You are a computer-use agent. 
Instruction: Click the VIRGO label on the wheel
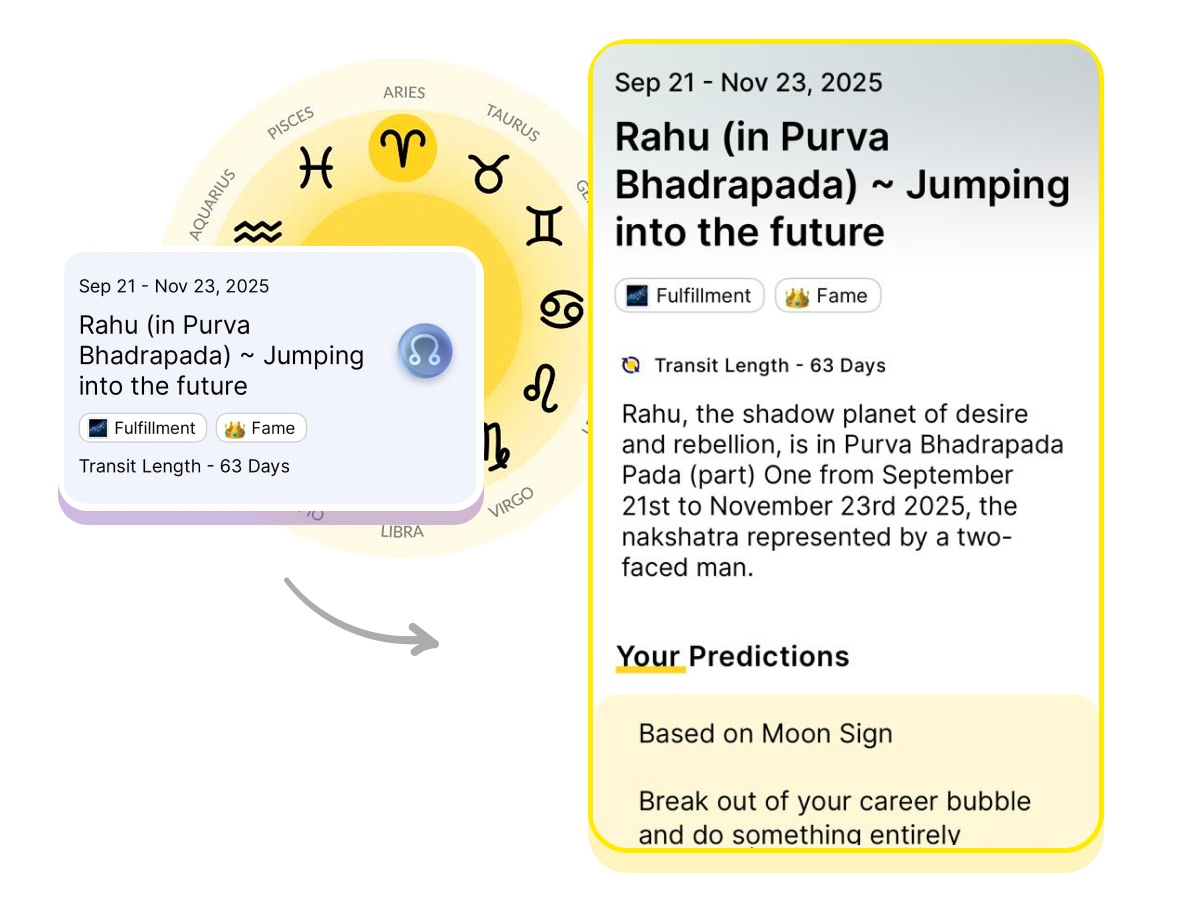(511, 502)
